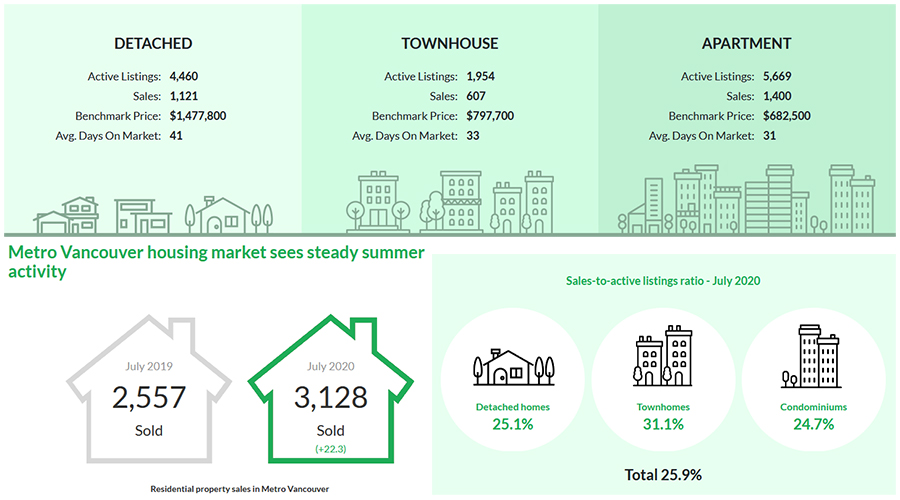Click the Detached homes label
900x500 pixels.
[513, 407]
